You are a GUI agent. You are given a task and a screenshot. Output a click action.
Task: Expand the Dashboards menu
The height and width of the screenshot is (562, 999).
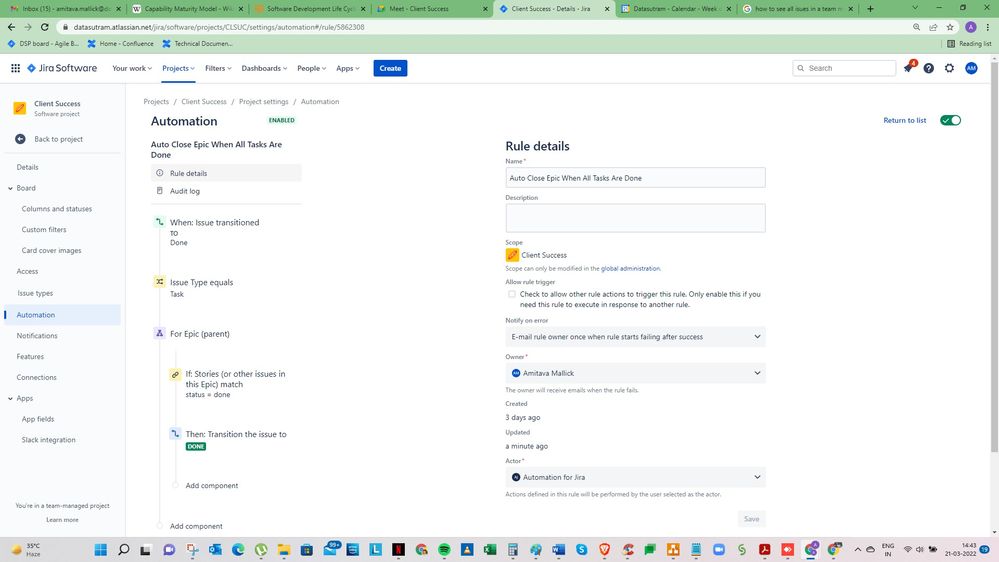(x=264, y=68)
